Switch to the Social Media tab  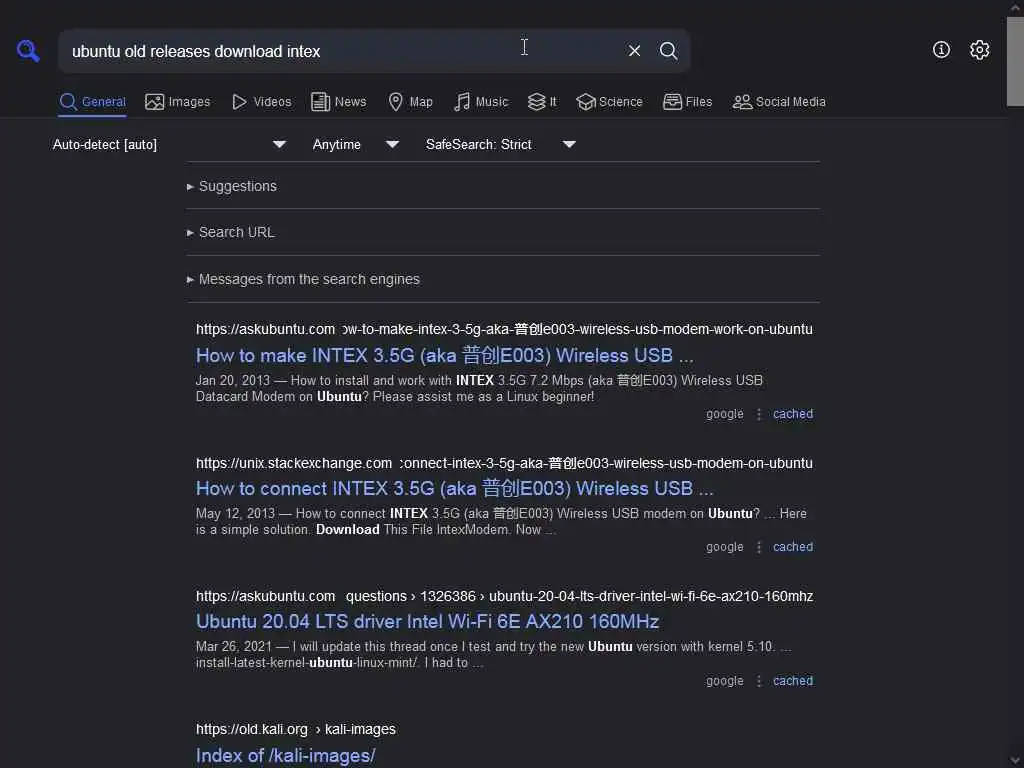[779, 102]
